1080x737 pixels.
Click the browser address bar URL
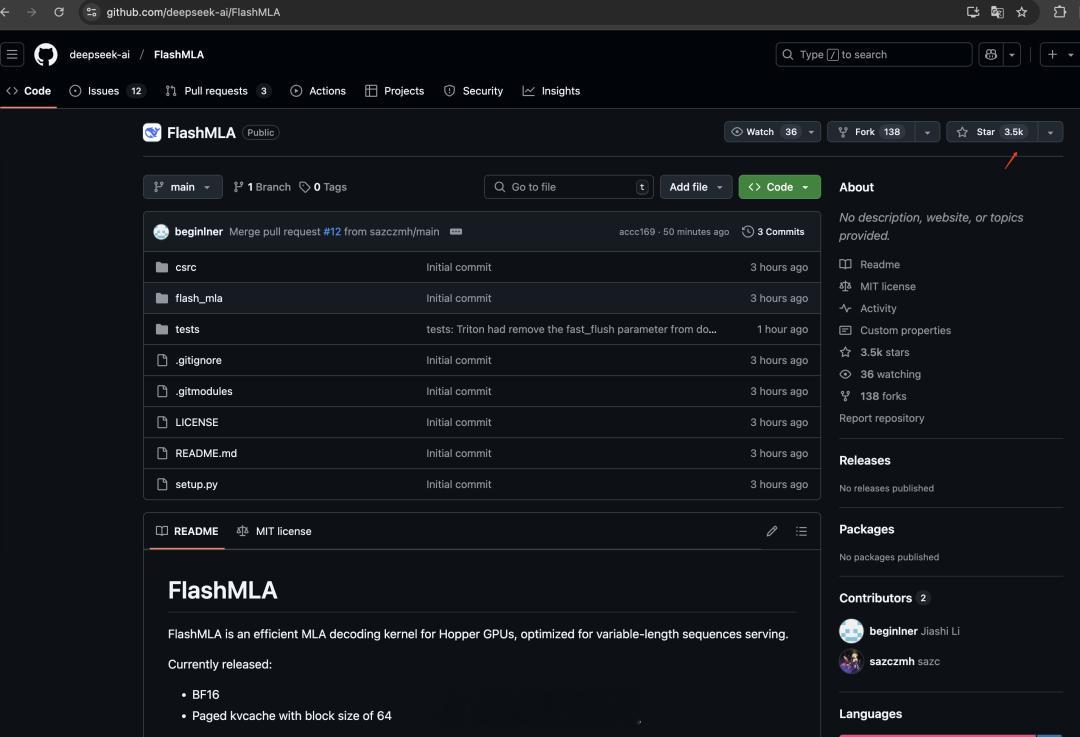pyautogui.click(x=193, y=12)
